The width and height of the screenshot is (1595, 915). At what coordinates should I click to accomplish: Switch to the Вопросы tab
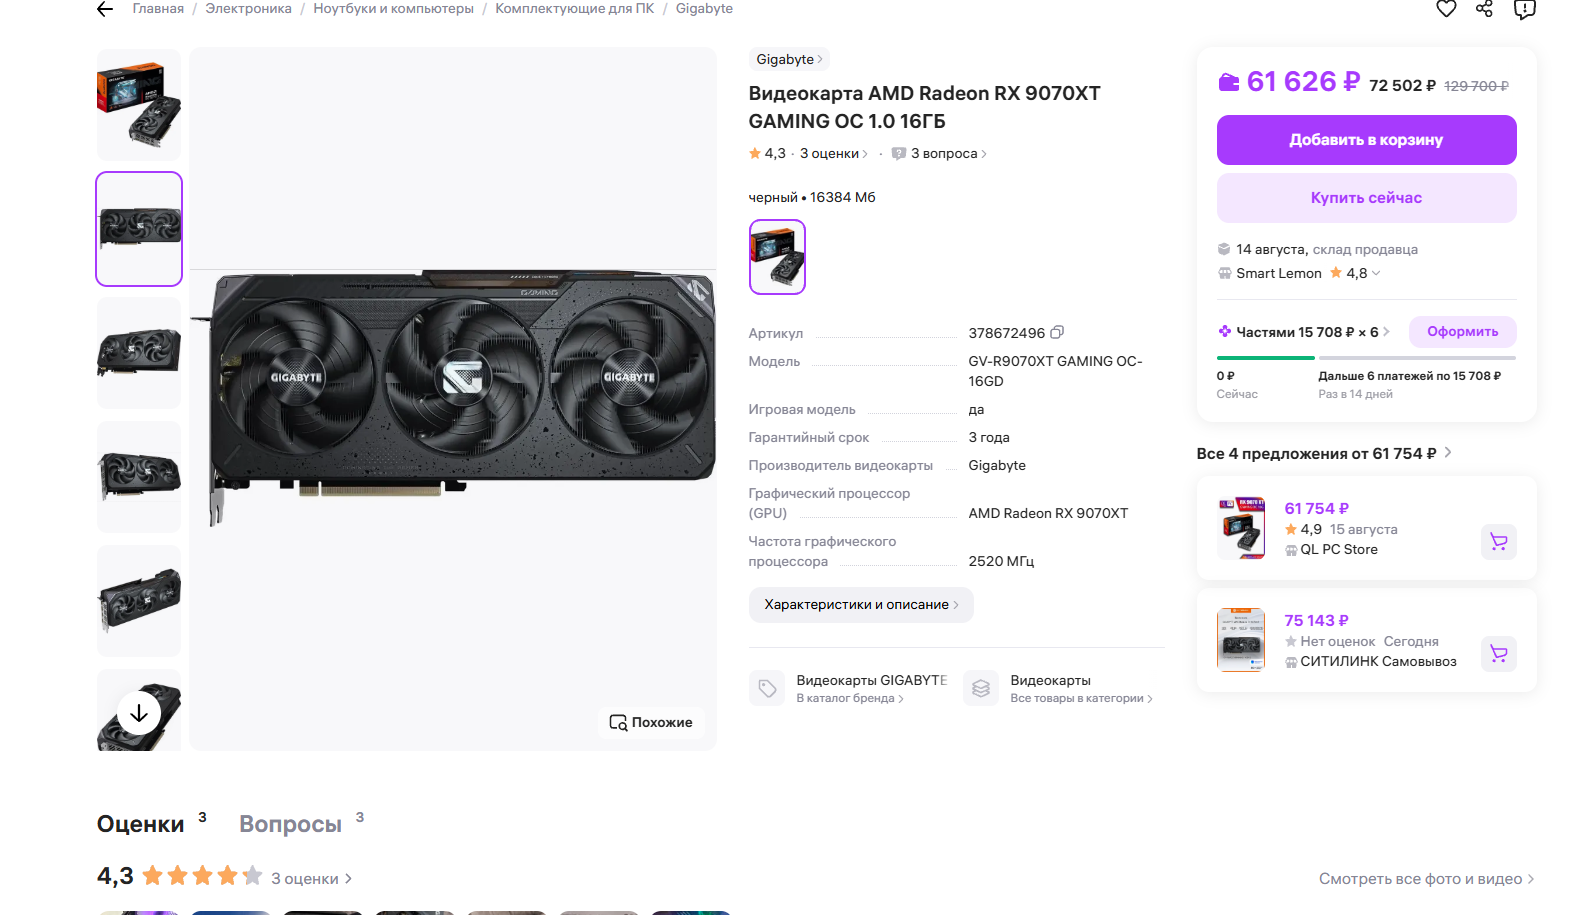click(290, 824)
